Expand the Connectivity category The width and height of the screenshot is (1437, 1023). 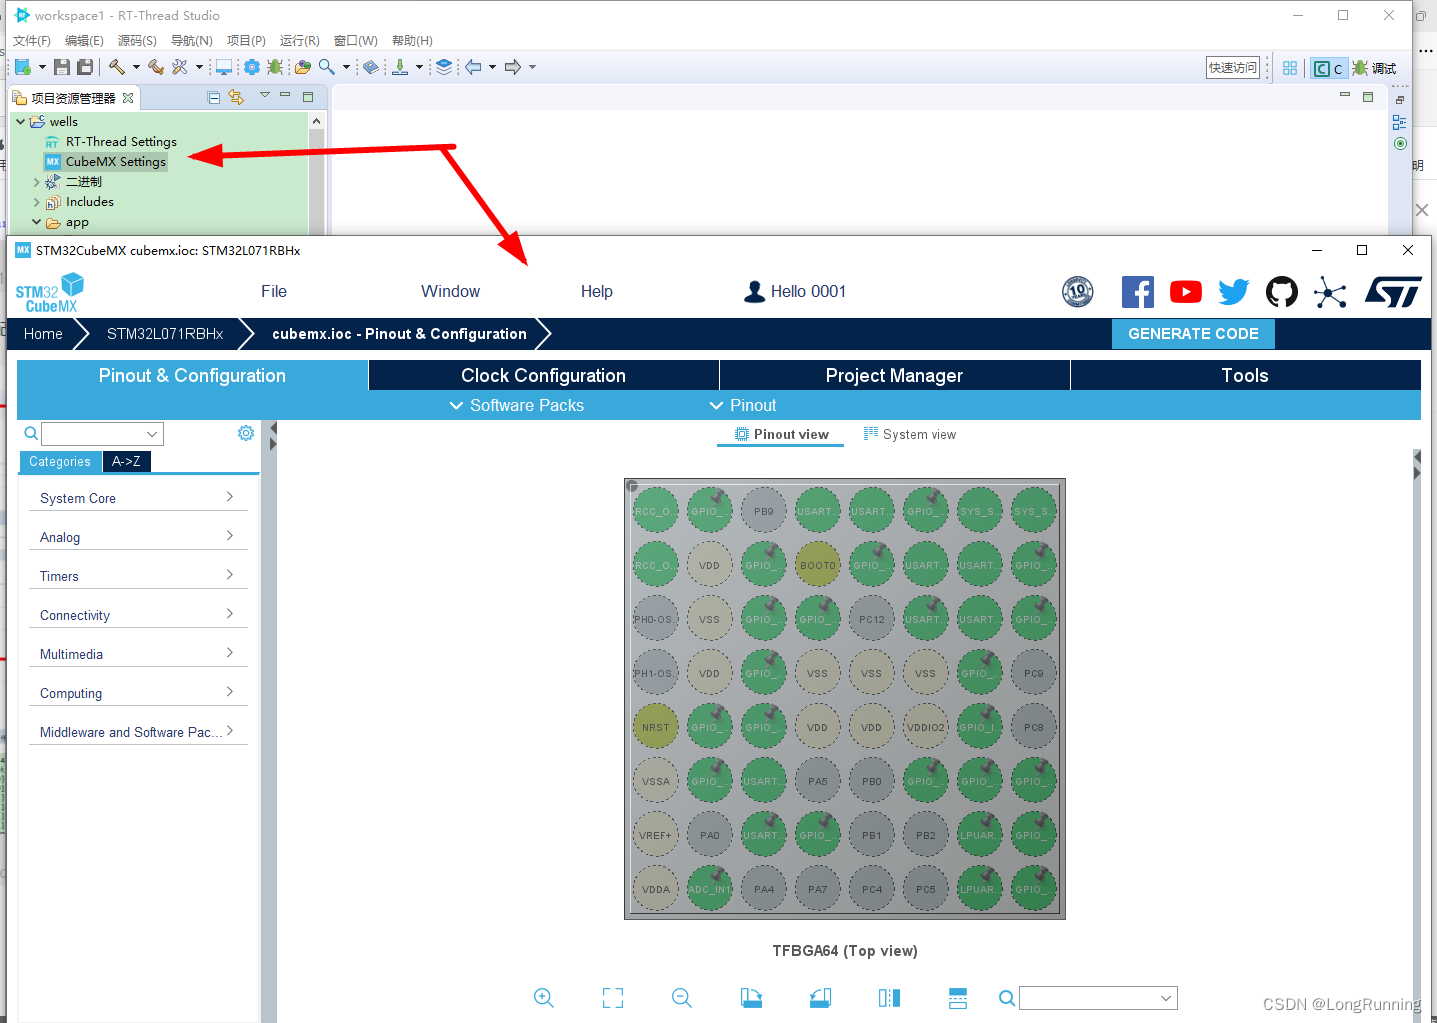[x=138, y=615]
